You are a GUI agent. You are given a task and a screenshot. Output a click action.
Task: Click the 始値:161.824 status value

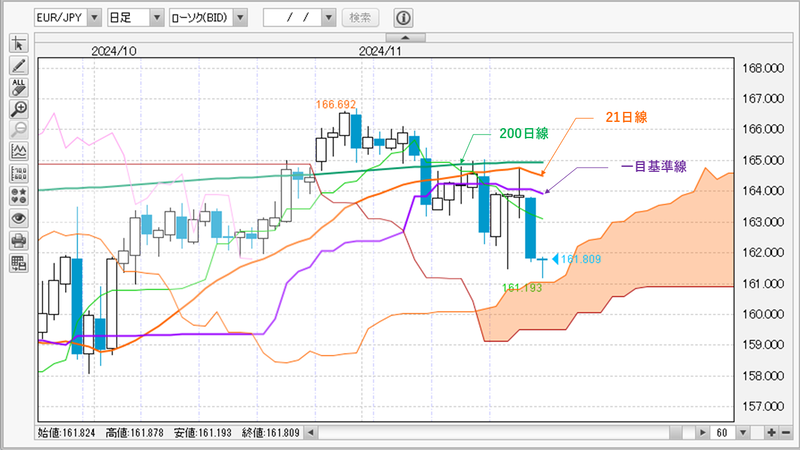tap(66, 433)
